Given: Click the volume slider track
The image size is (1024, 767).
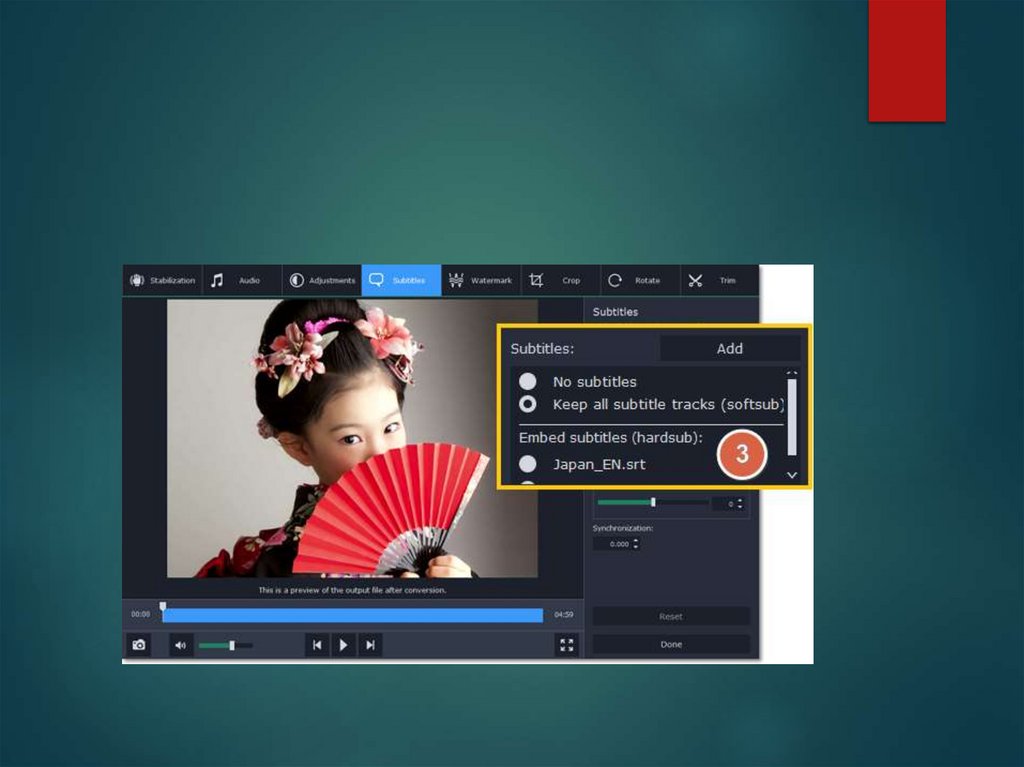Looking at the screenshot, I should point(226,646).
